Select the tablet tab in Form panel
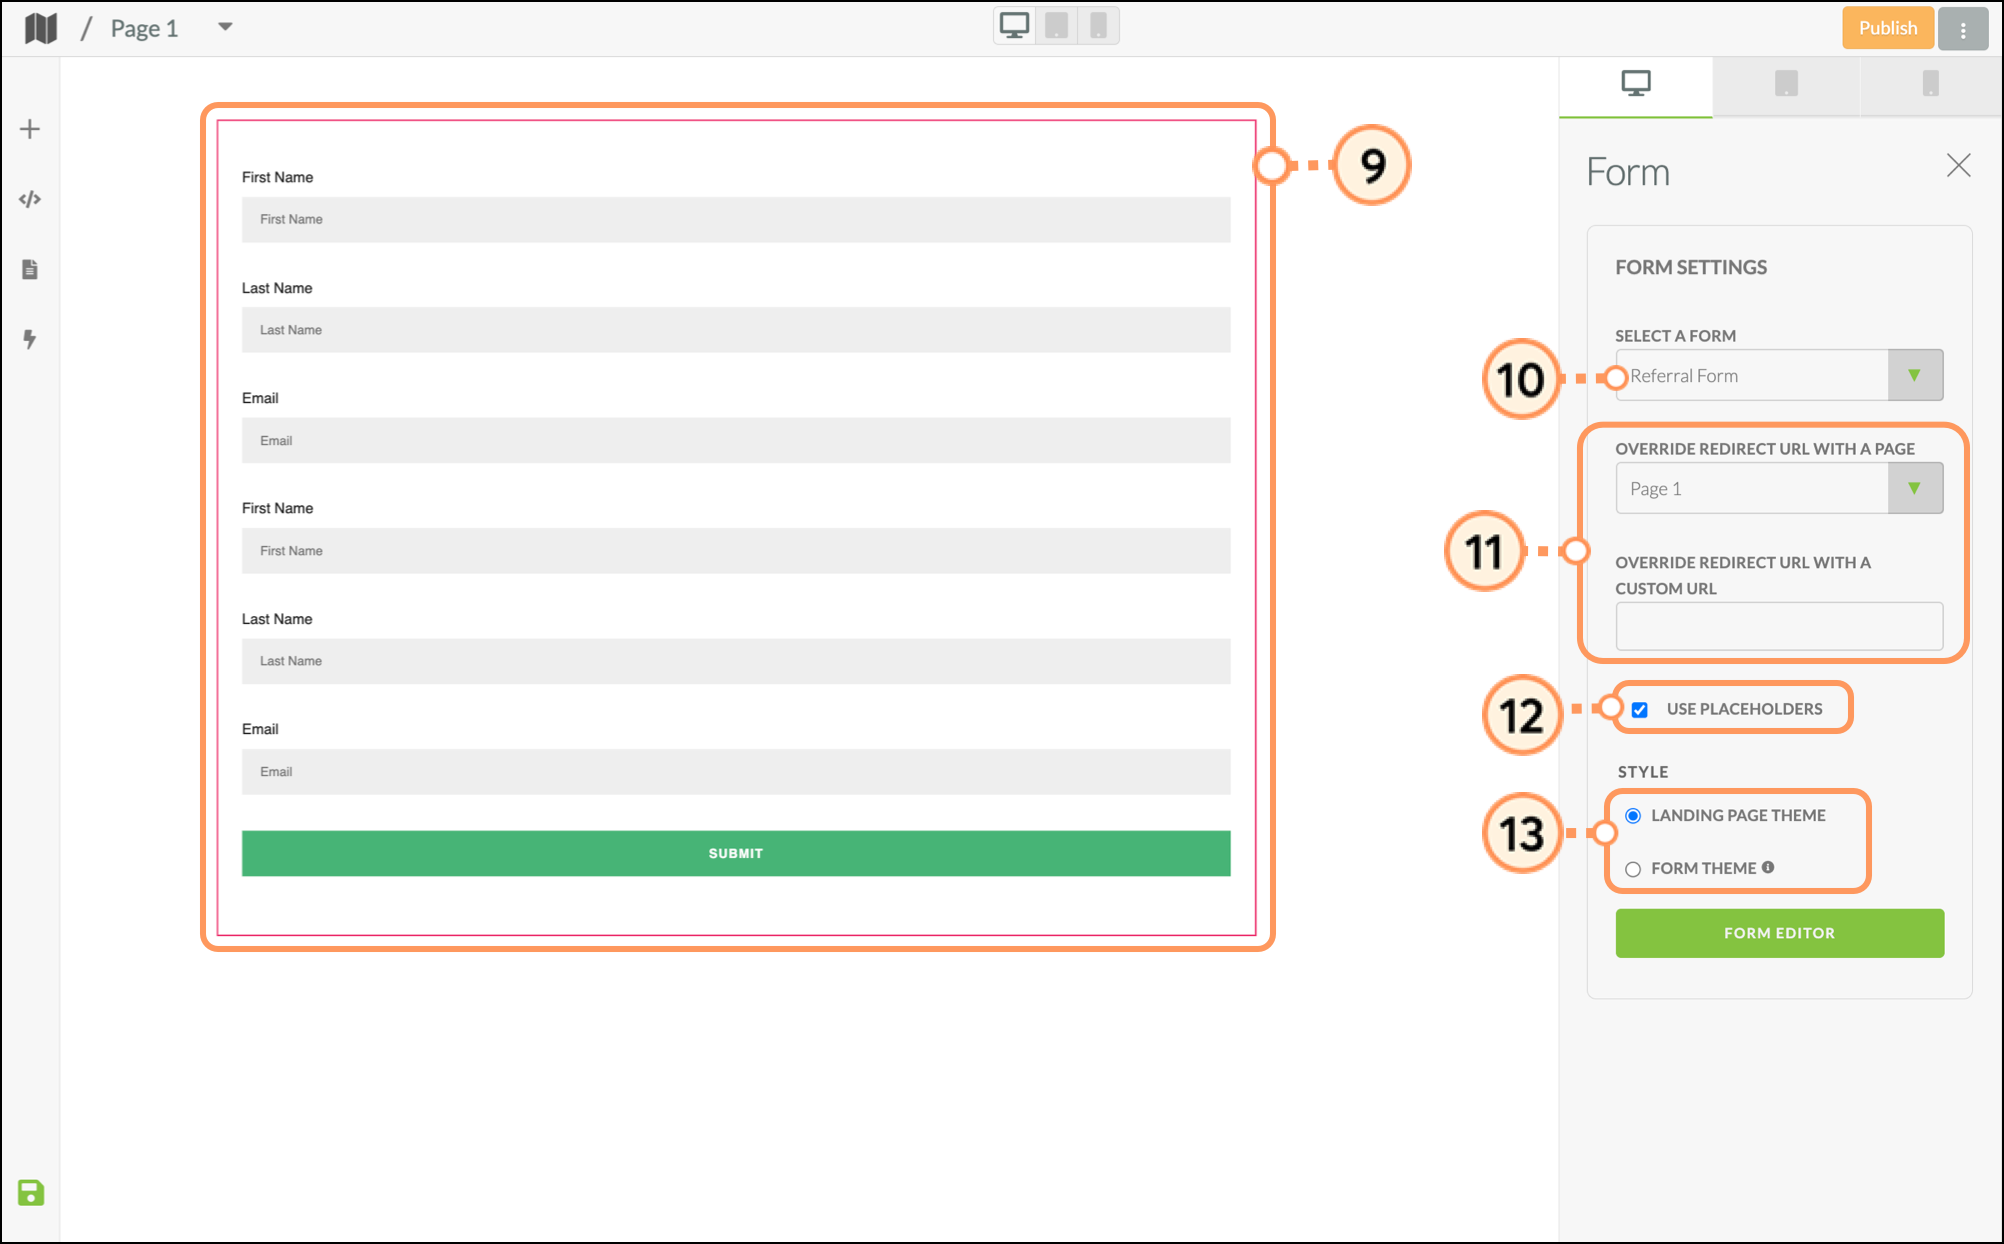This screenshot has height=1244, width=2004. [1786, 84]
